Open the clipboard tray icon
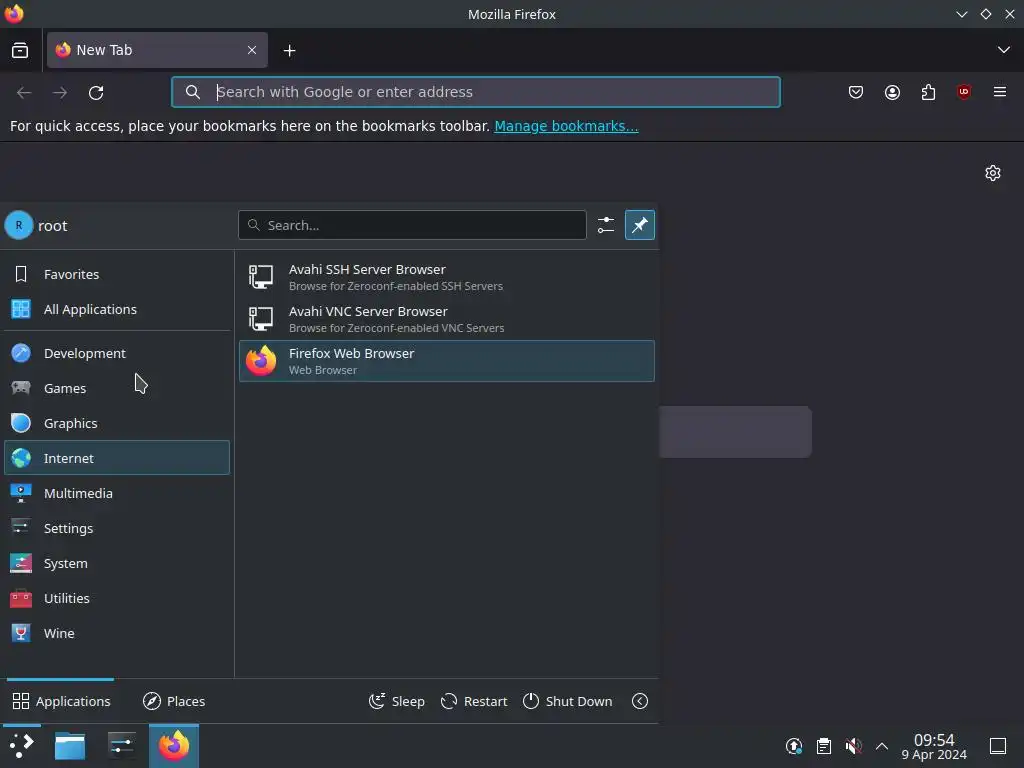This screenshot has height=768, width=1024. [x=824, y=746]
